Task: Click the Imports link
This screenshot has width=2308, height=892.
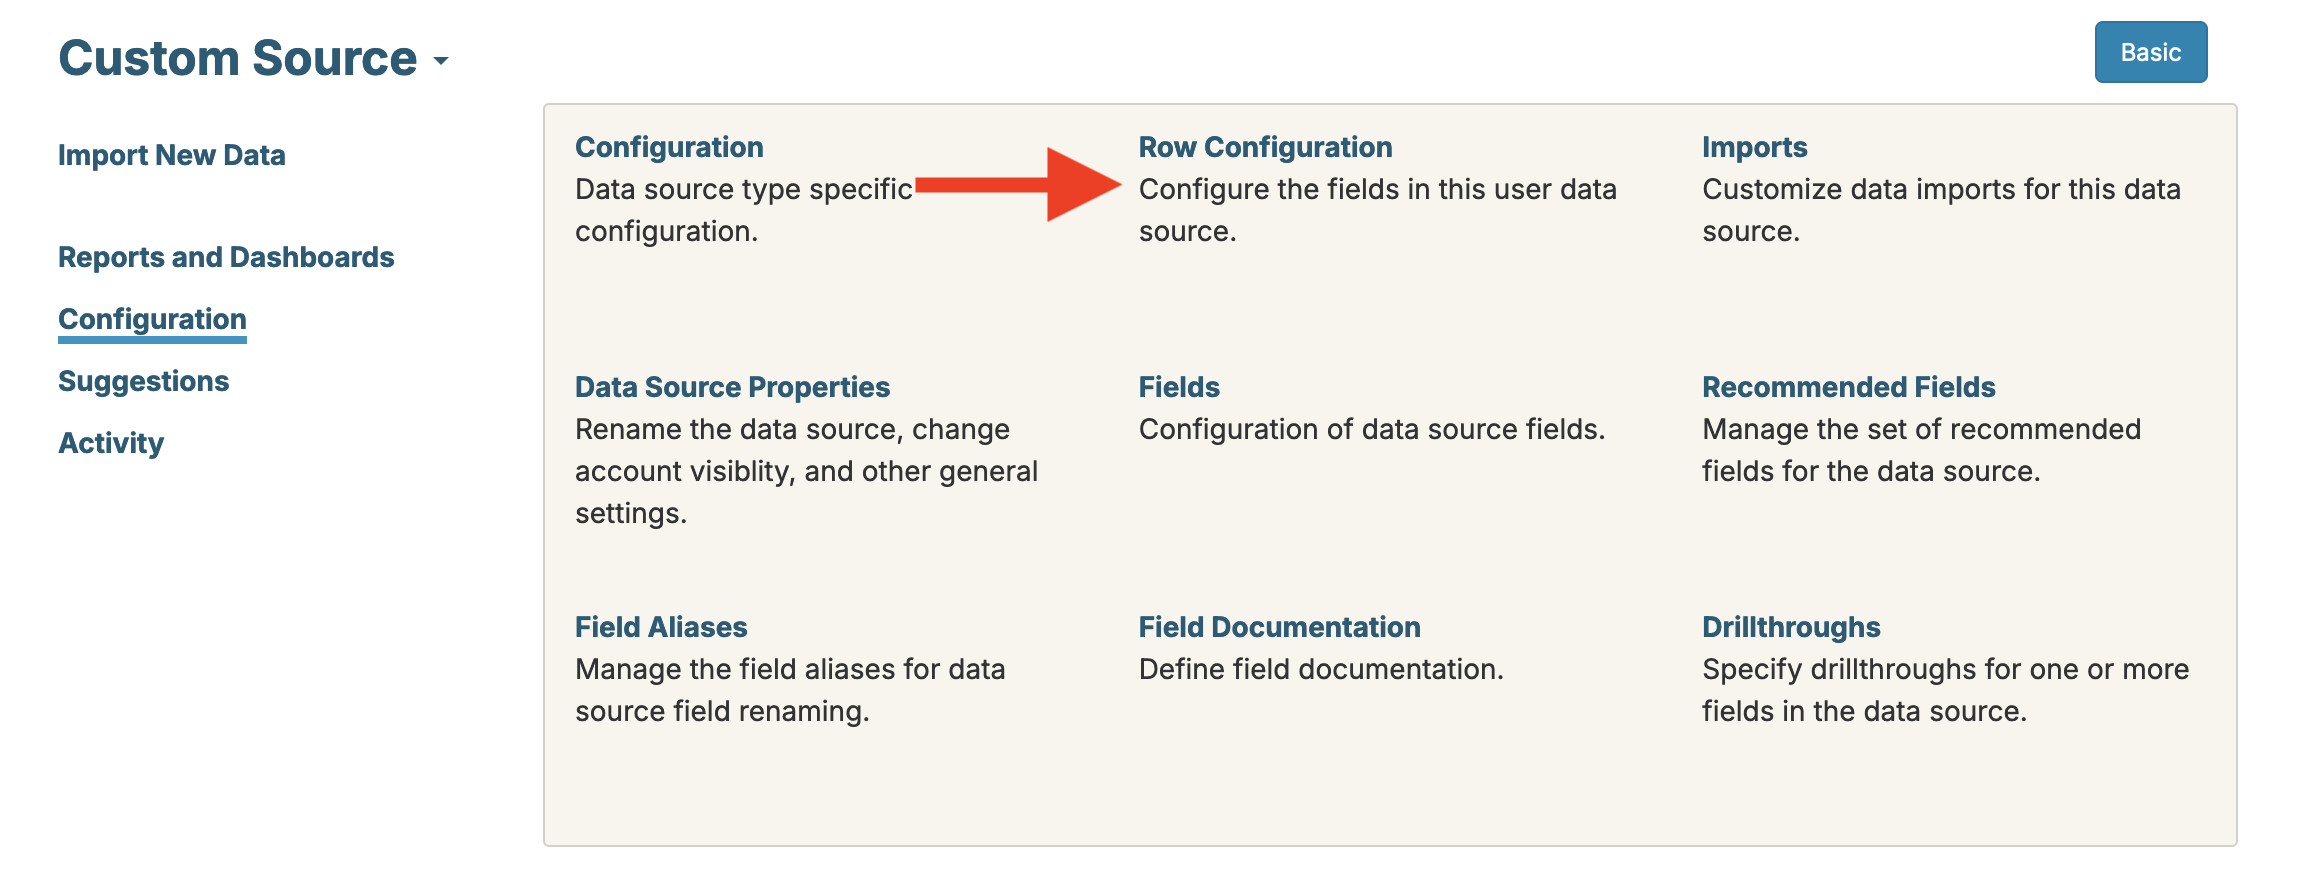Action: coord(1754,147)
